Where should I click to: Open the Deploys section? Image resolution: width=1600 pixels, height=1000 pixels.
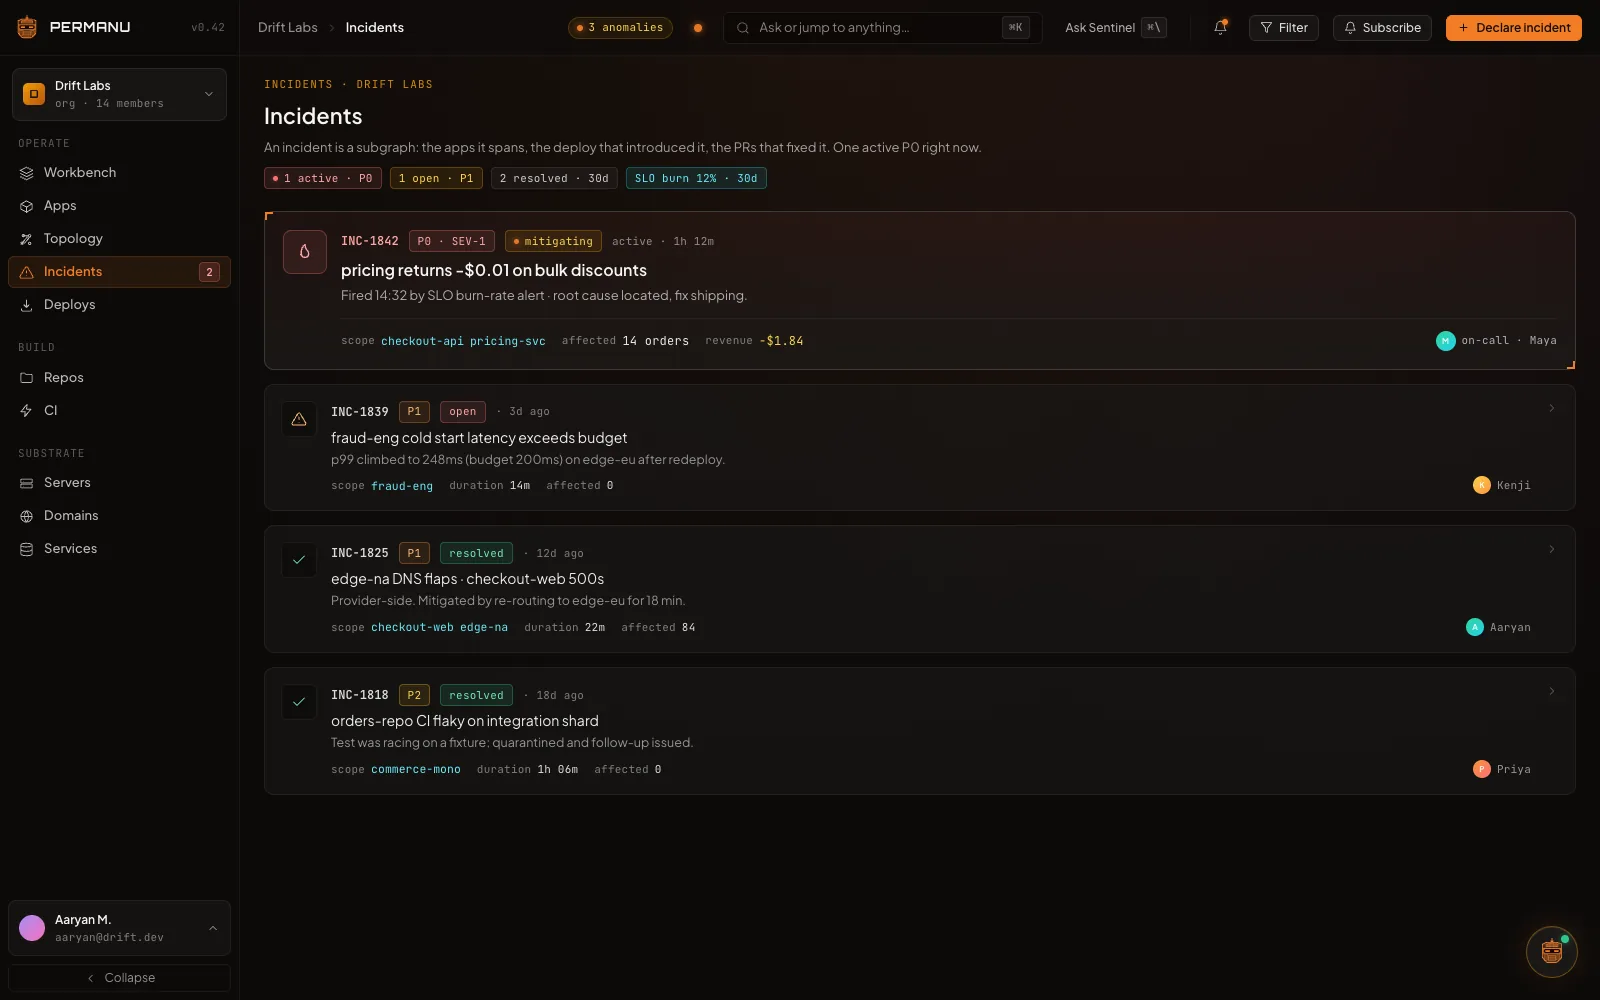coord(119,304)
